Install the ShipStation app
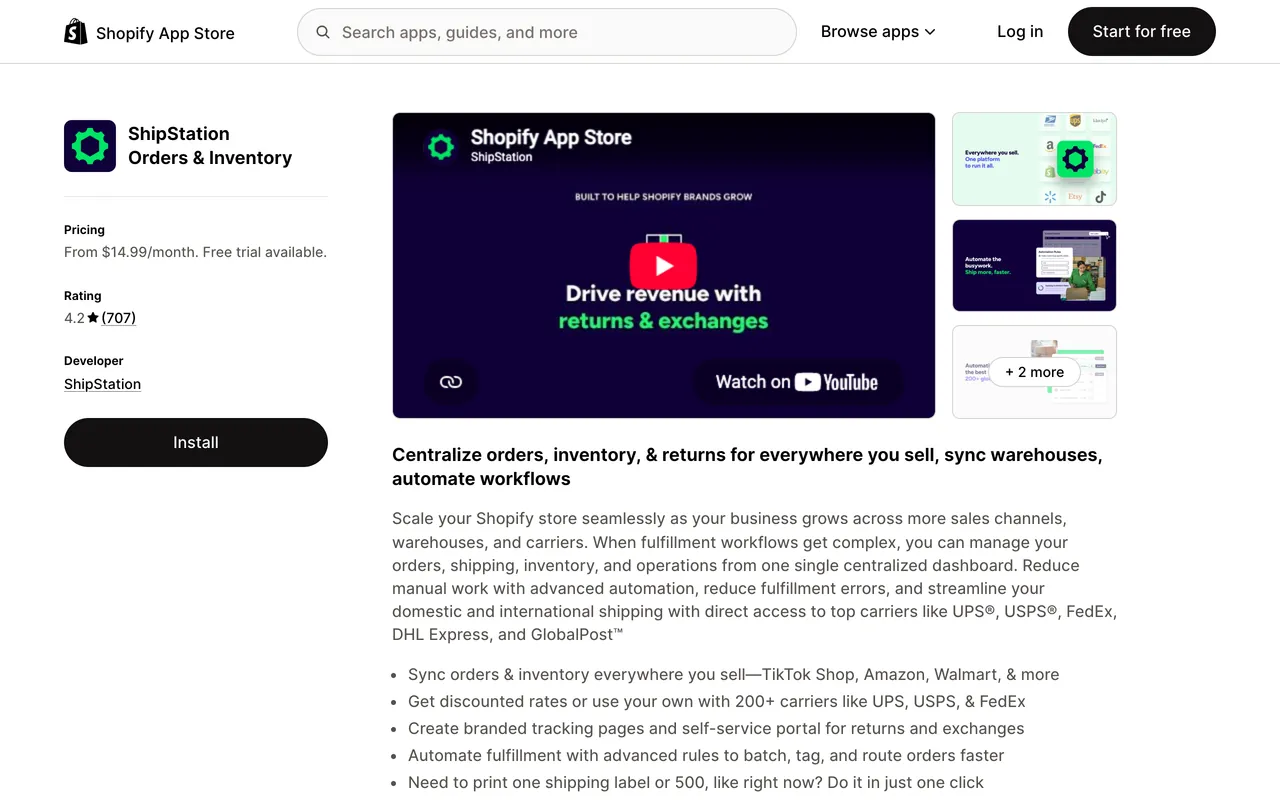 (196, 442)
